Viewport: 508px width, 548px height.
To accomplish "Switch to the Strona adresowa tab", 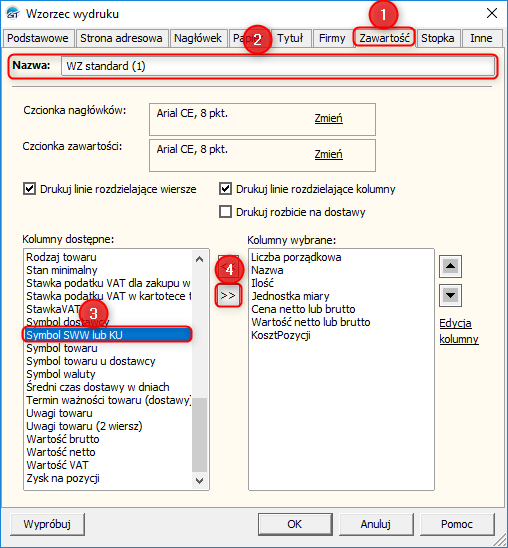I will click(121, 38).
